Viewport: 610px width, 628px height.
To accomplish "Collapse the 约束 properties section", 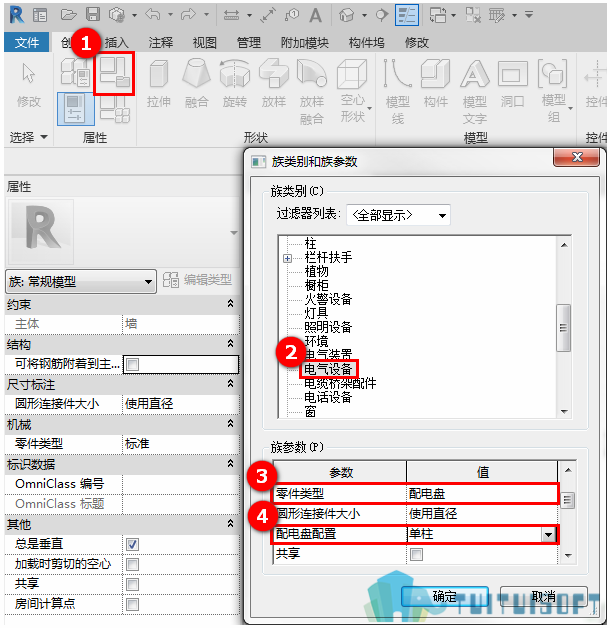I will click(230, 304).
